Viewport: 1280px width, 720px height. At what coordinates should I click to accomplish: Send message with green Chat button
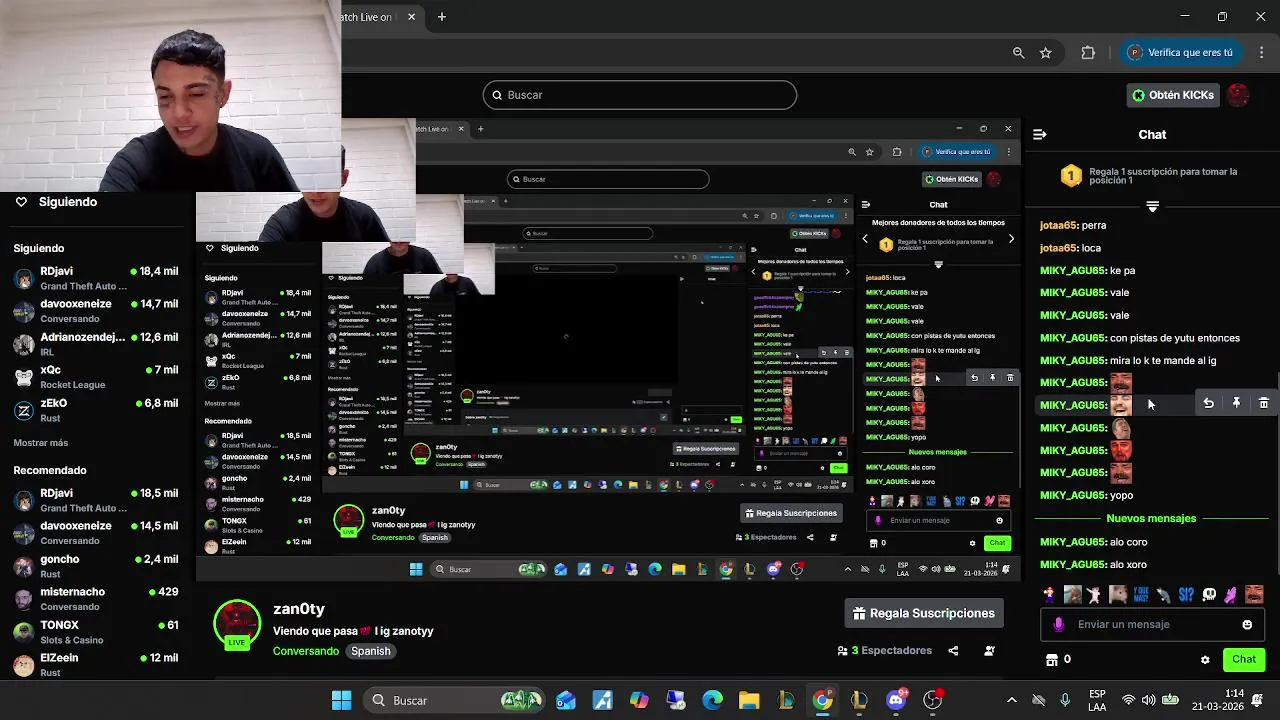1244,659
